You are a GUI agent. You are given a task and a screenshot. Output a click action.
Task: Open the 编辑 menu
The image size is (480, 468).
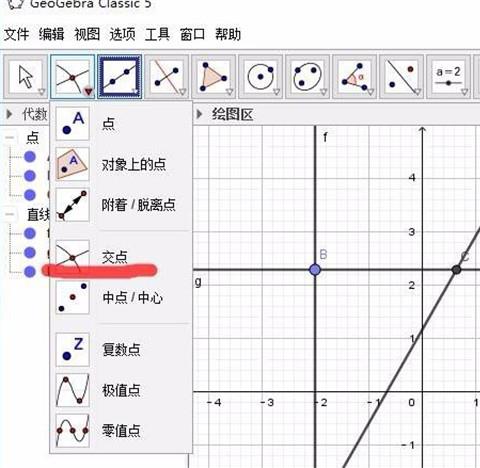(x=51, y=34)
